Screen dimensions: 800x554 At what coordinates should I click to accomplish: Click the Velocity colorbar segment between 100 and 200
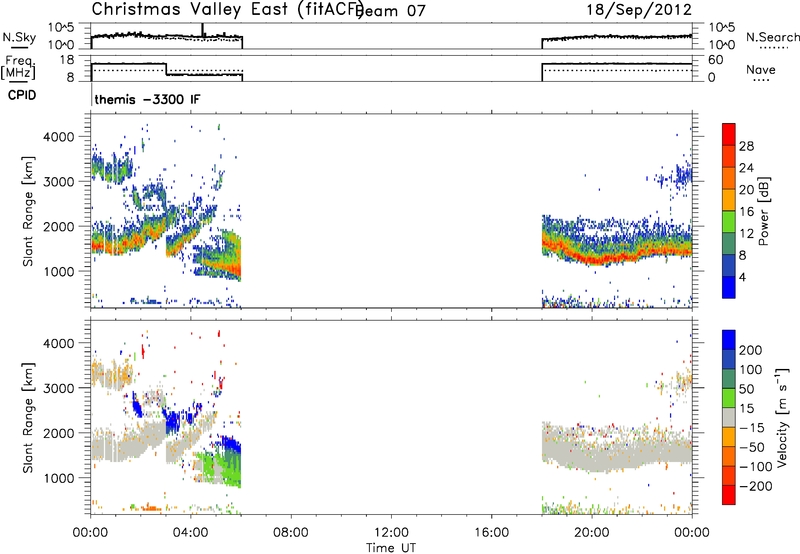click(729, 359)
